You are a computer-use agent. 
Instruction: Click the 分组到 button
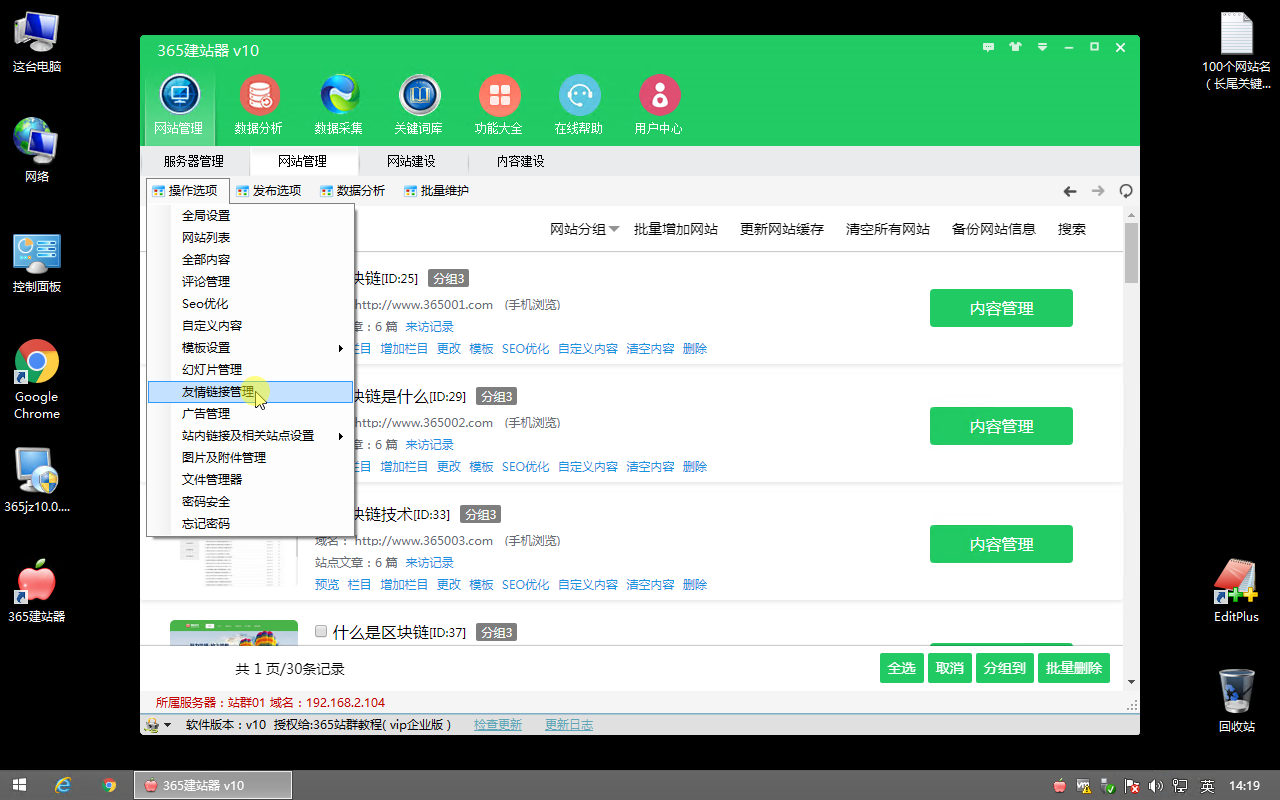click(x=1005, y=668)
